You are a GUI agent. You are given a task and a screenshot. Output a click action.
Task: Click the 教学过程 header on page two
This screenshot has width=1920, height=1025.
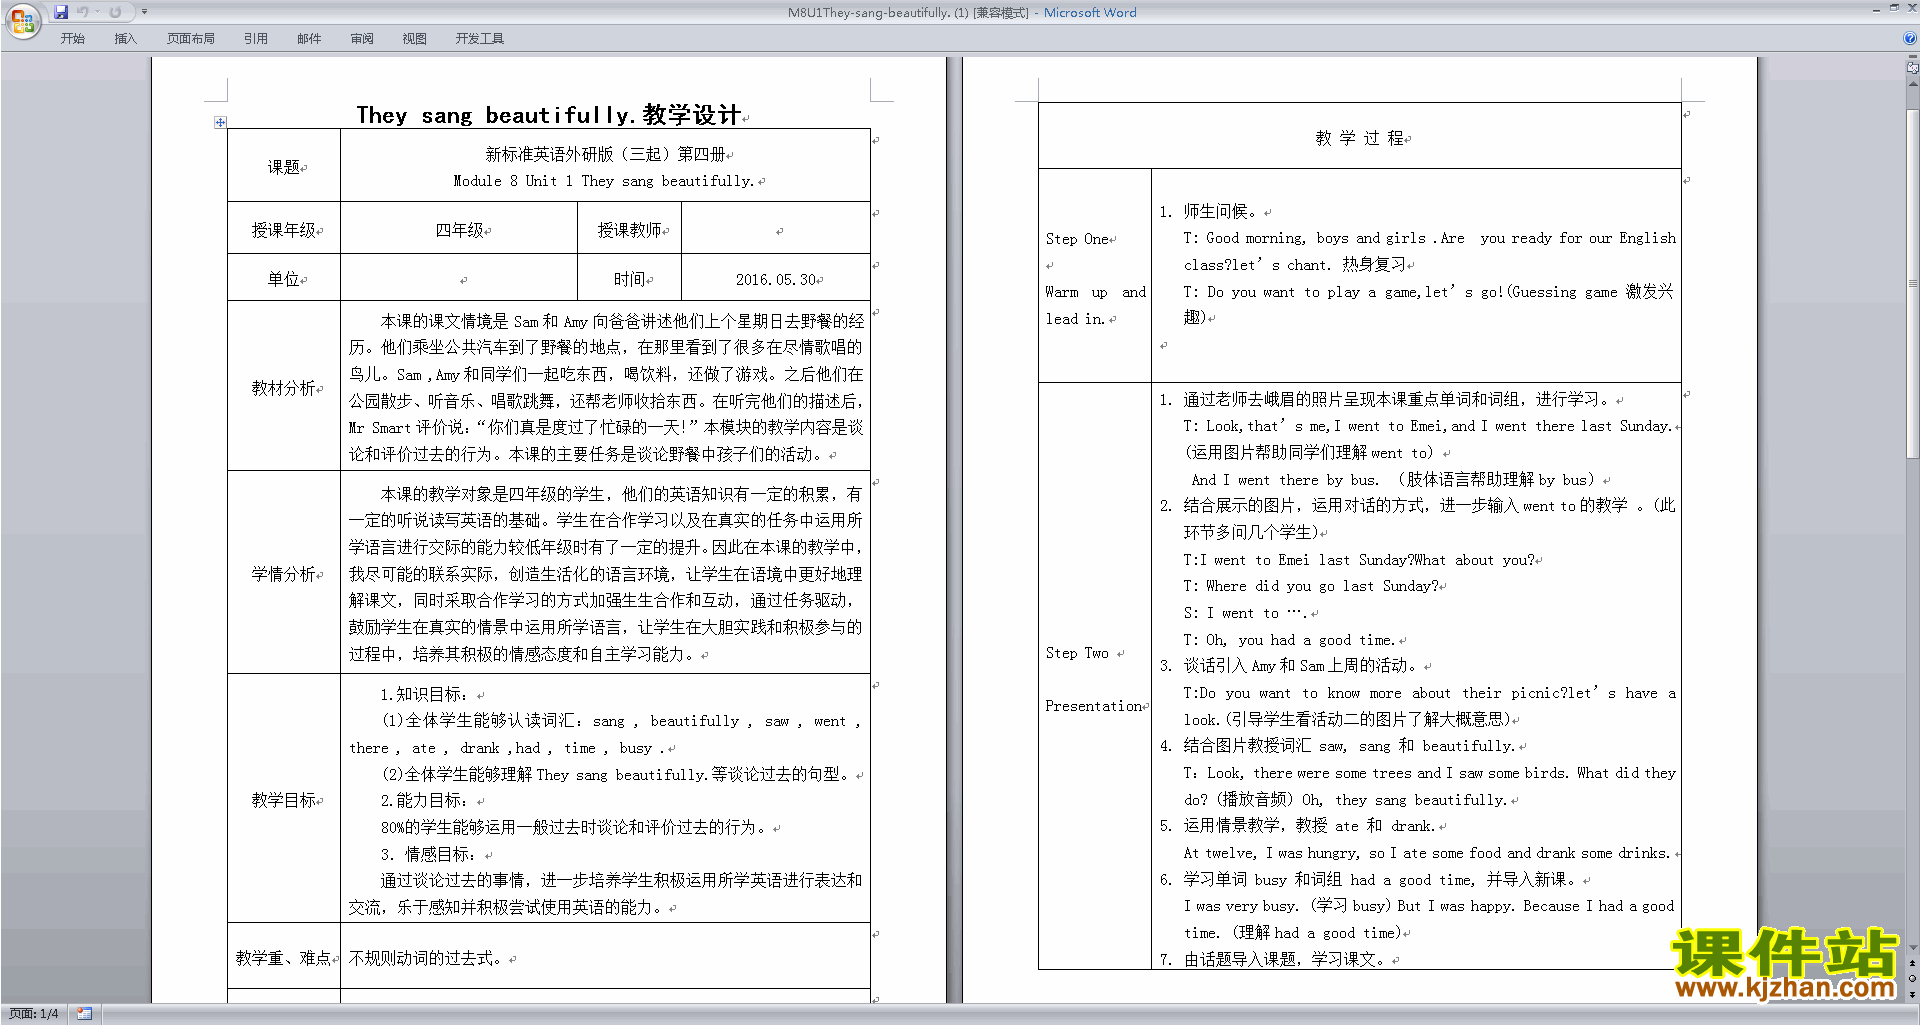(x=1360, y=137)
